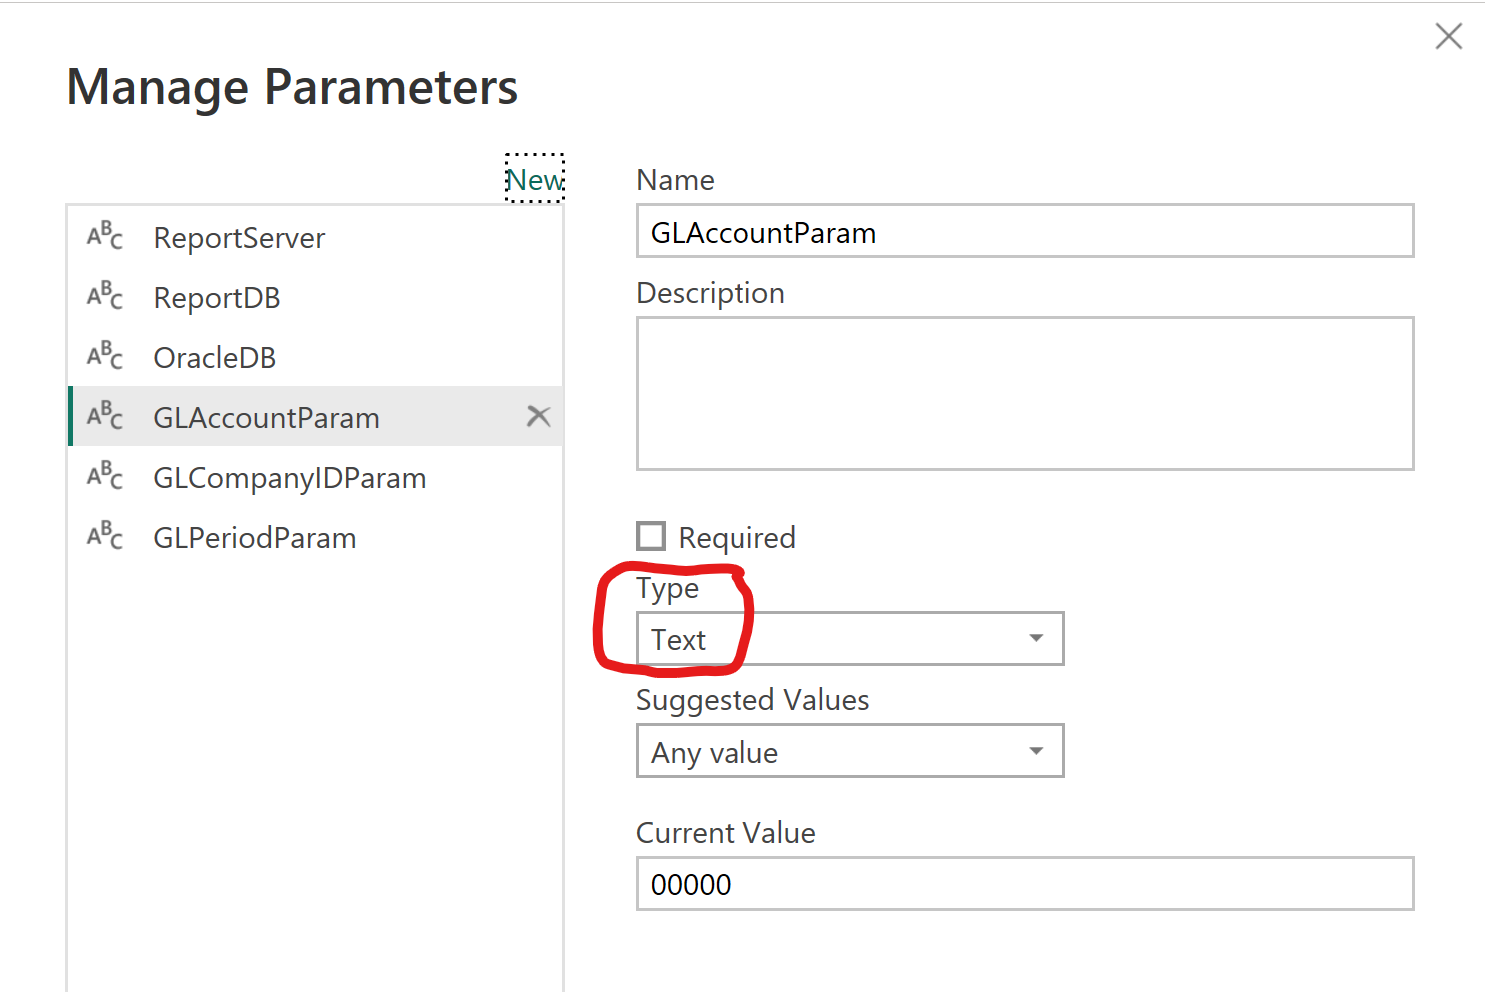Click the ABC icon next to ReportDB
The height and width of the screenshot is (992, 1485).
click(105, 296)
